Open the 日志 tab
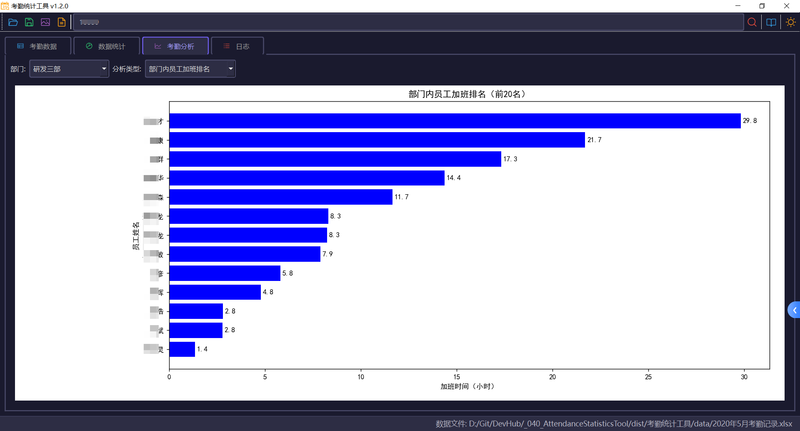Screen dimensions: 800x431 237,46
